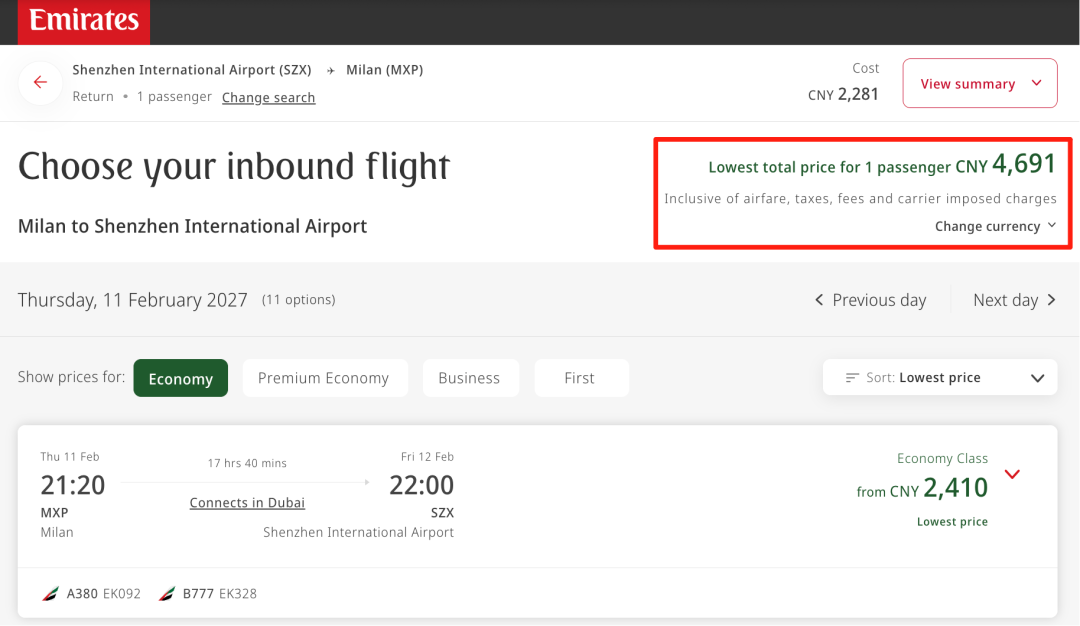Click the red back arrow button
Viewport: 1080px width, 626px height.
click(x=40, y=83)
